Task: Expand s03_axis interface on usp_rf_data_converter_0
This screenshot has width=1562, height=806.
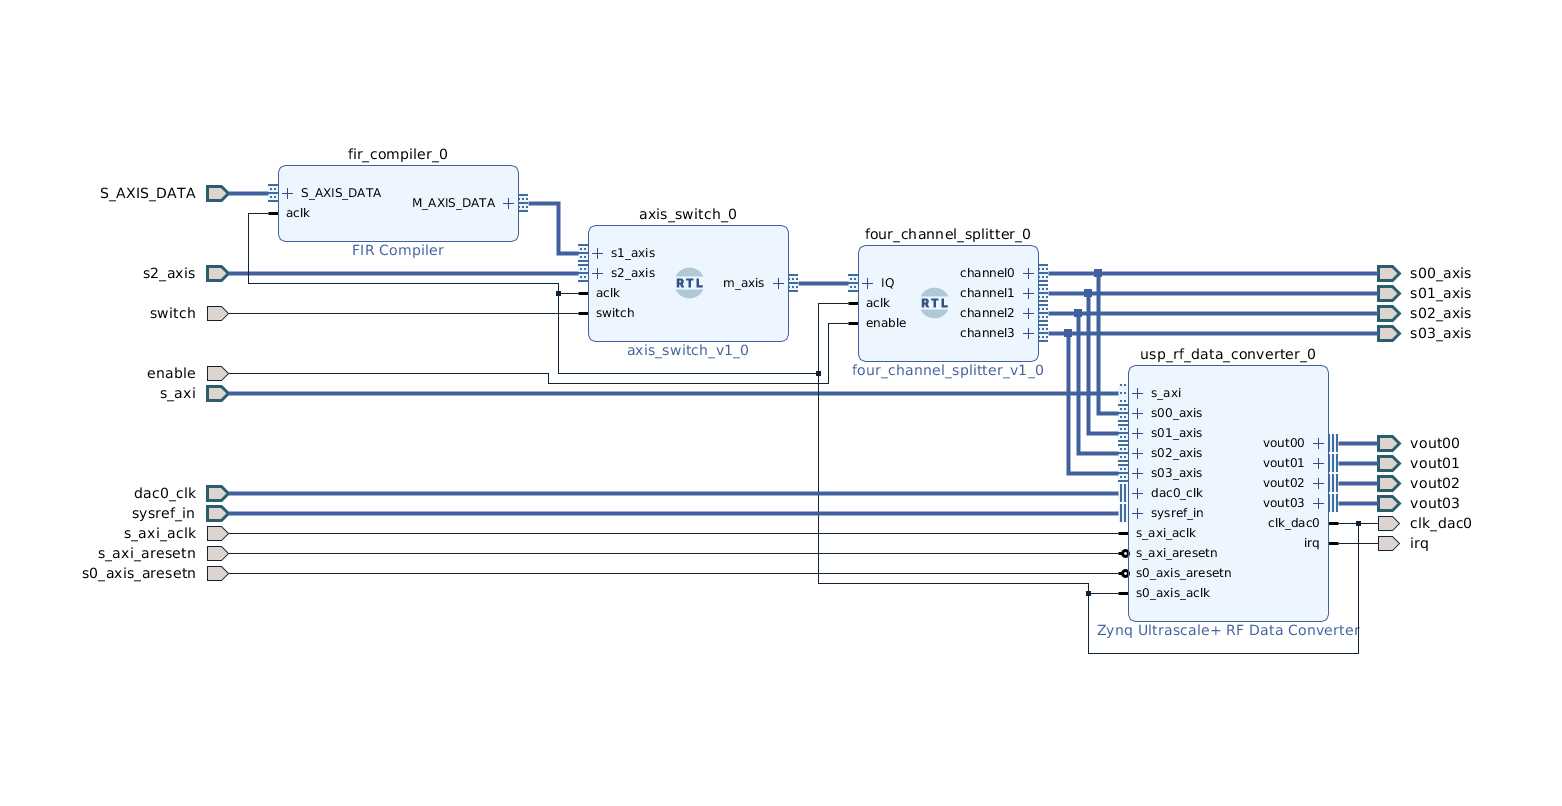Action: 1138,473
